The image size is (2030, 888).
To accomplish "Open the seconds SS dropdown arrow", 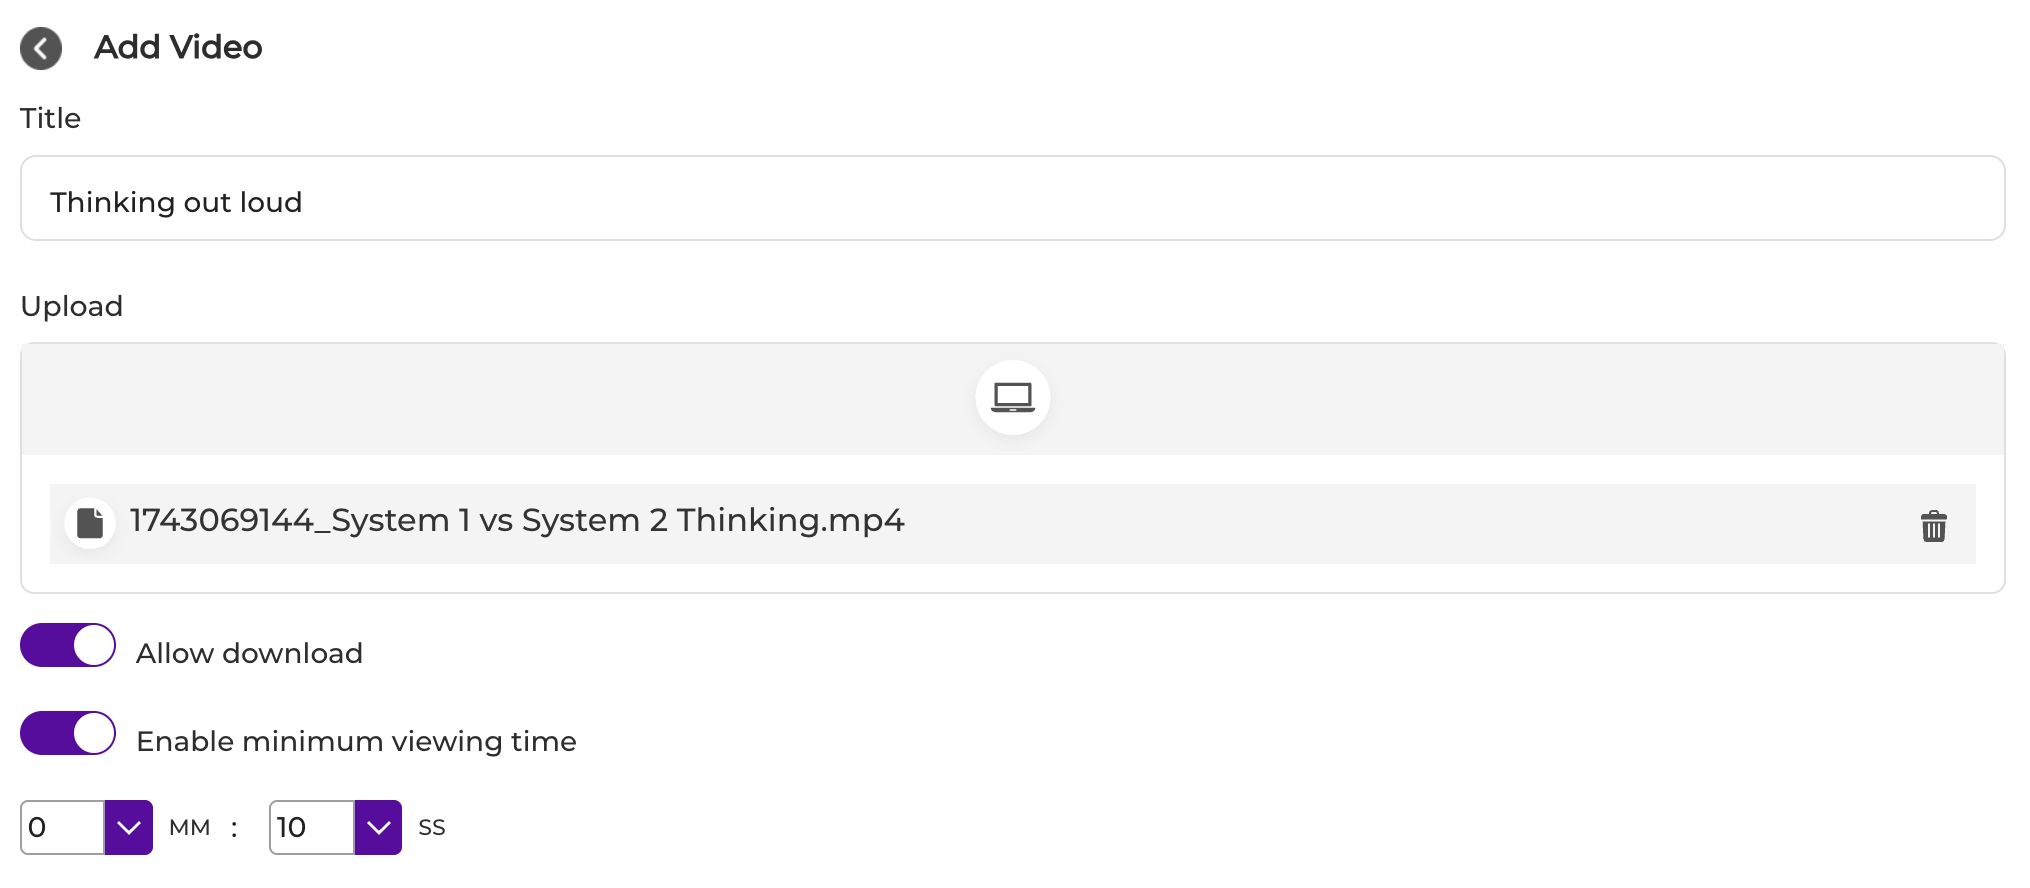I will point(378,827).
